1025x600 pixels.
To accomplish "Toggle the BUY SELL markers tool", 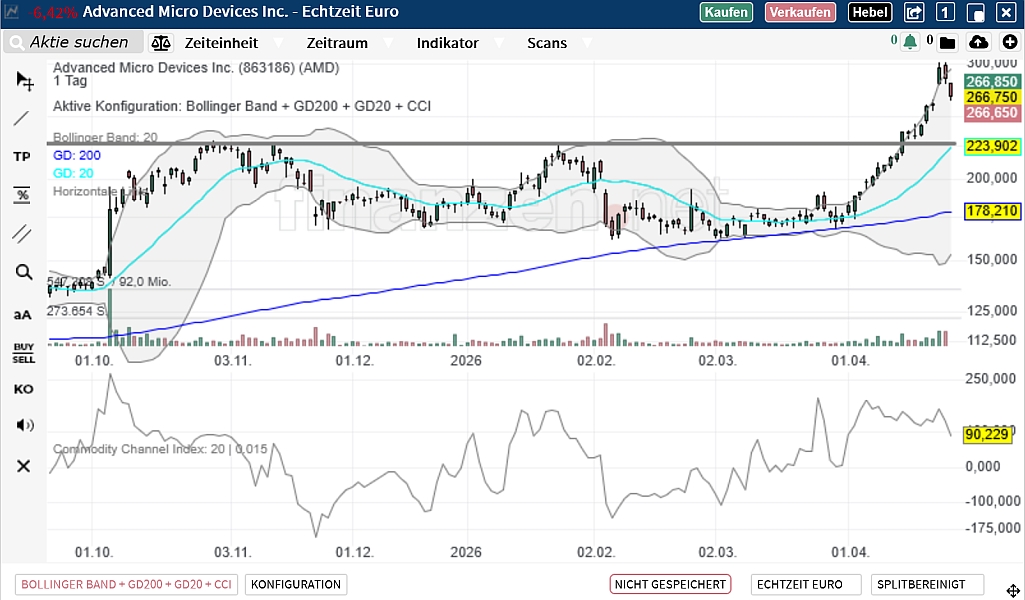I will (24, 353).
